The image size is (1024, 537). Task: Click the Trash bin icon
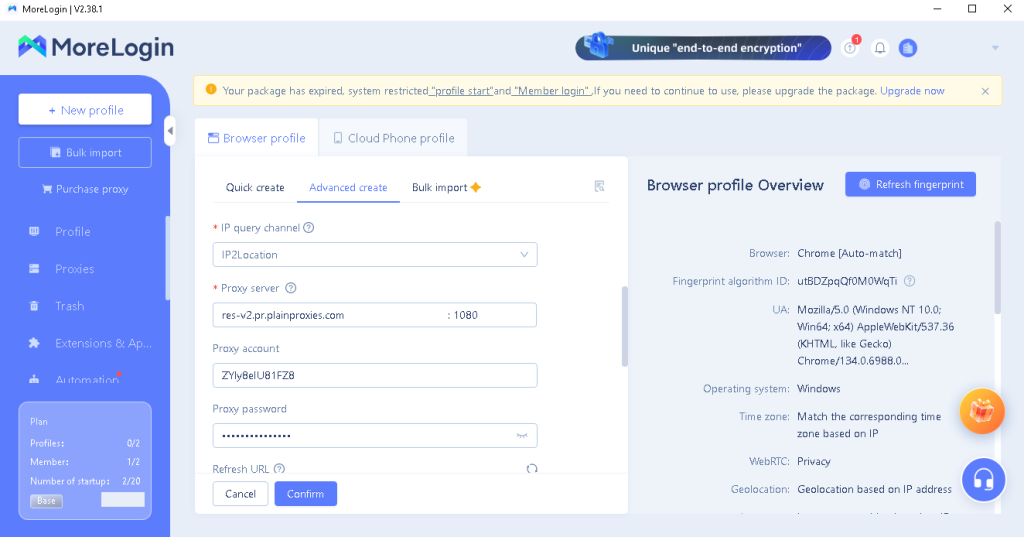pyautogui.click(x=34, y=306)
